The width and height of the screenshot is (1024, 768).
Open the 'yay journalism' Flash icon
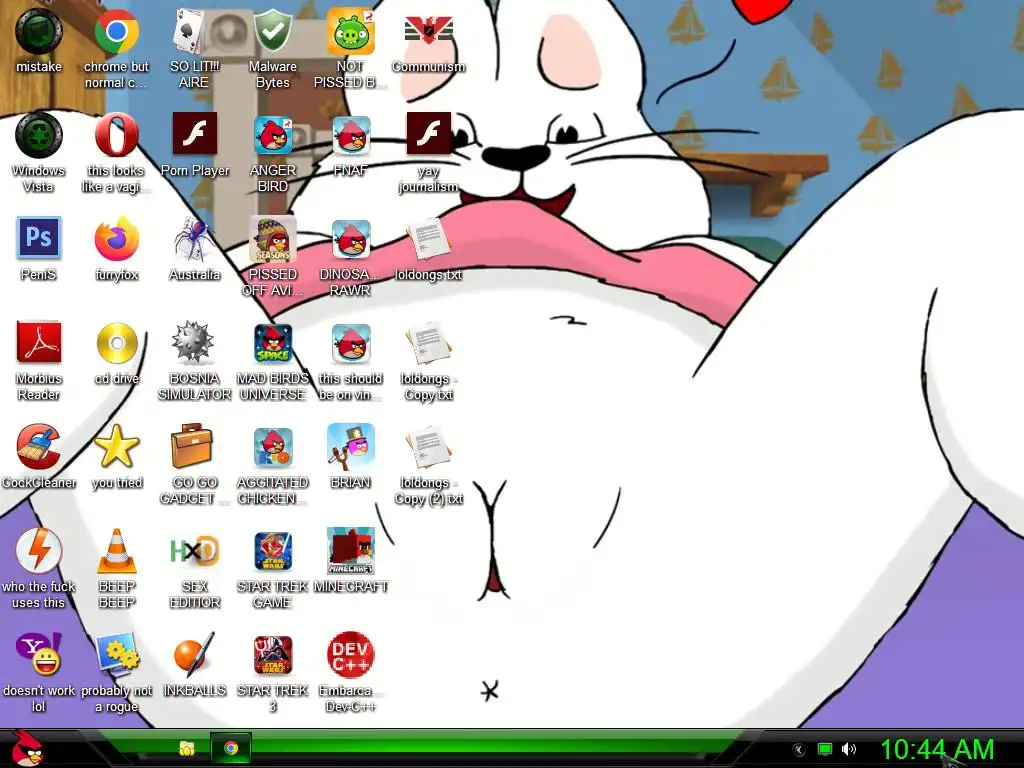(428, 133)
